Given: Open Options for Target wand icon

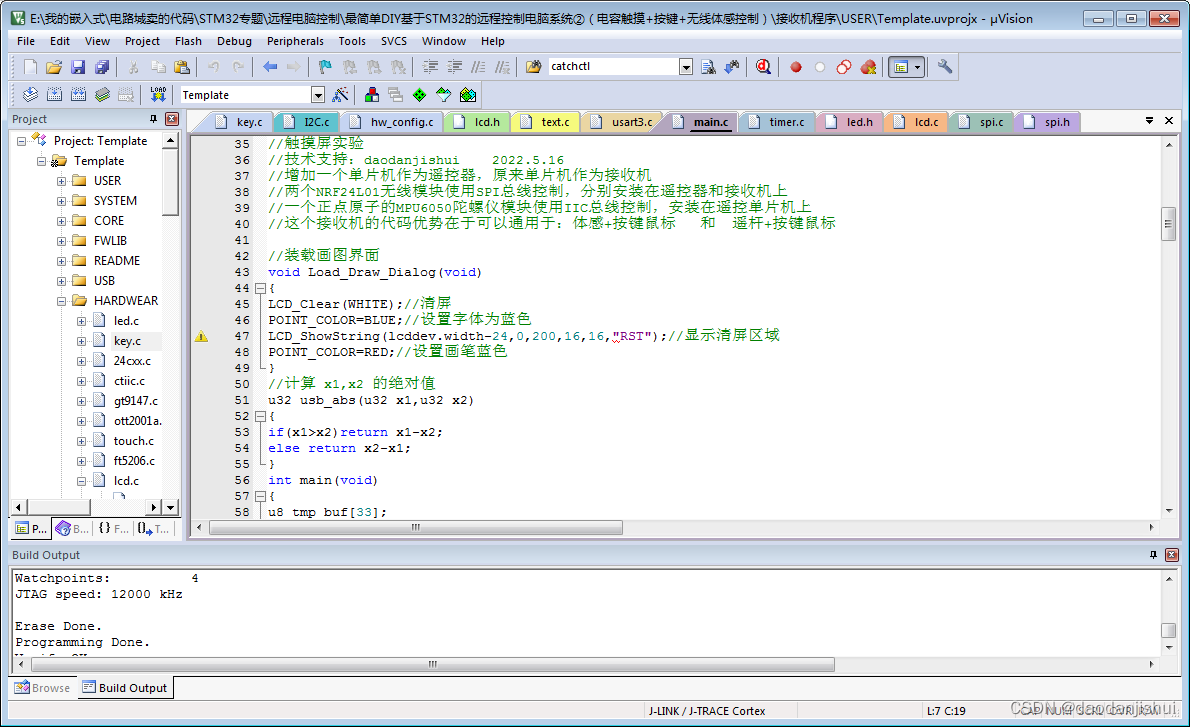Looking at the screenshot, I should (340, 95).
